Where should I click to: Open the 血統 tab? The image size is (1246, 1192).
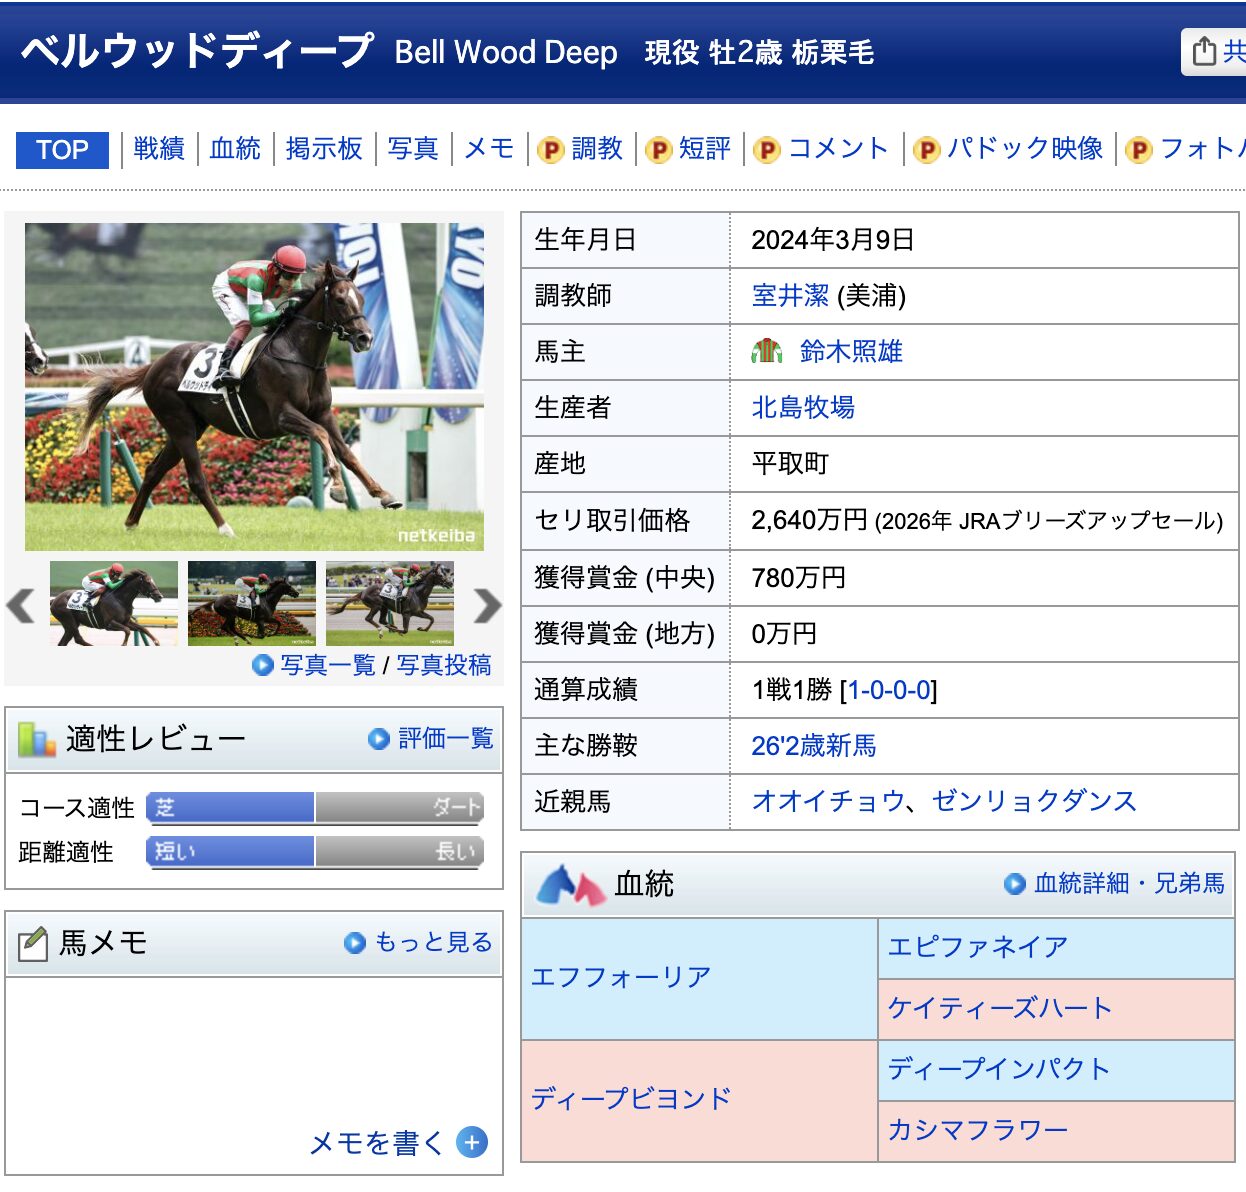click(235, 149)
